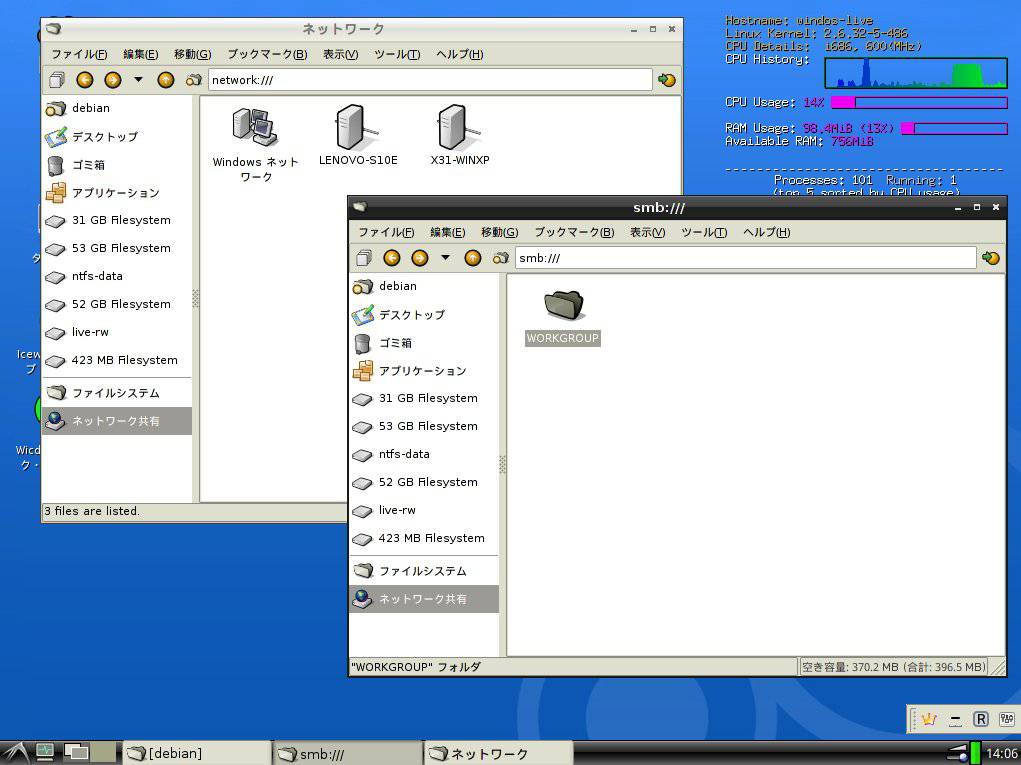Open 表示 menu in smb:/// window
1021x765 pixels.
tap(647, 232)
